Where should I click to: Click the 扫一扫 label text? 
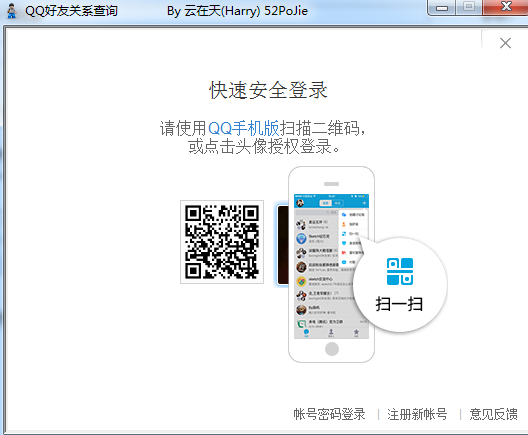click(x=399, y=304)
